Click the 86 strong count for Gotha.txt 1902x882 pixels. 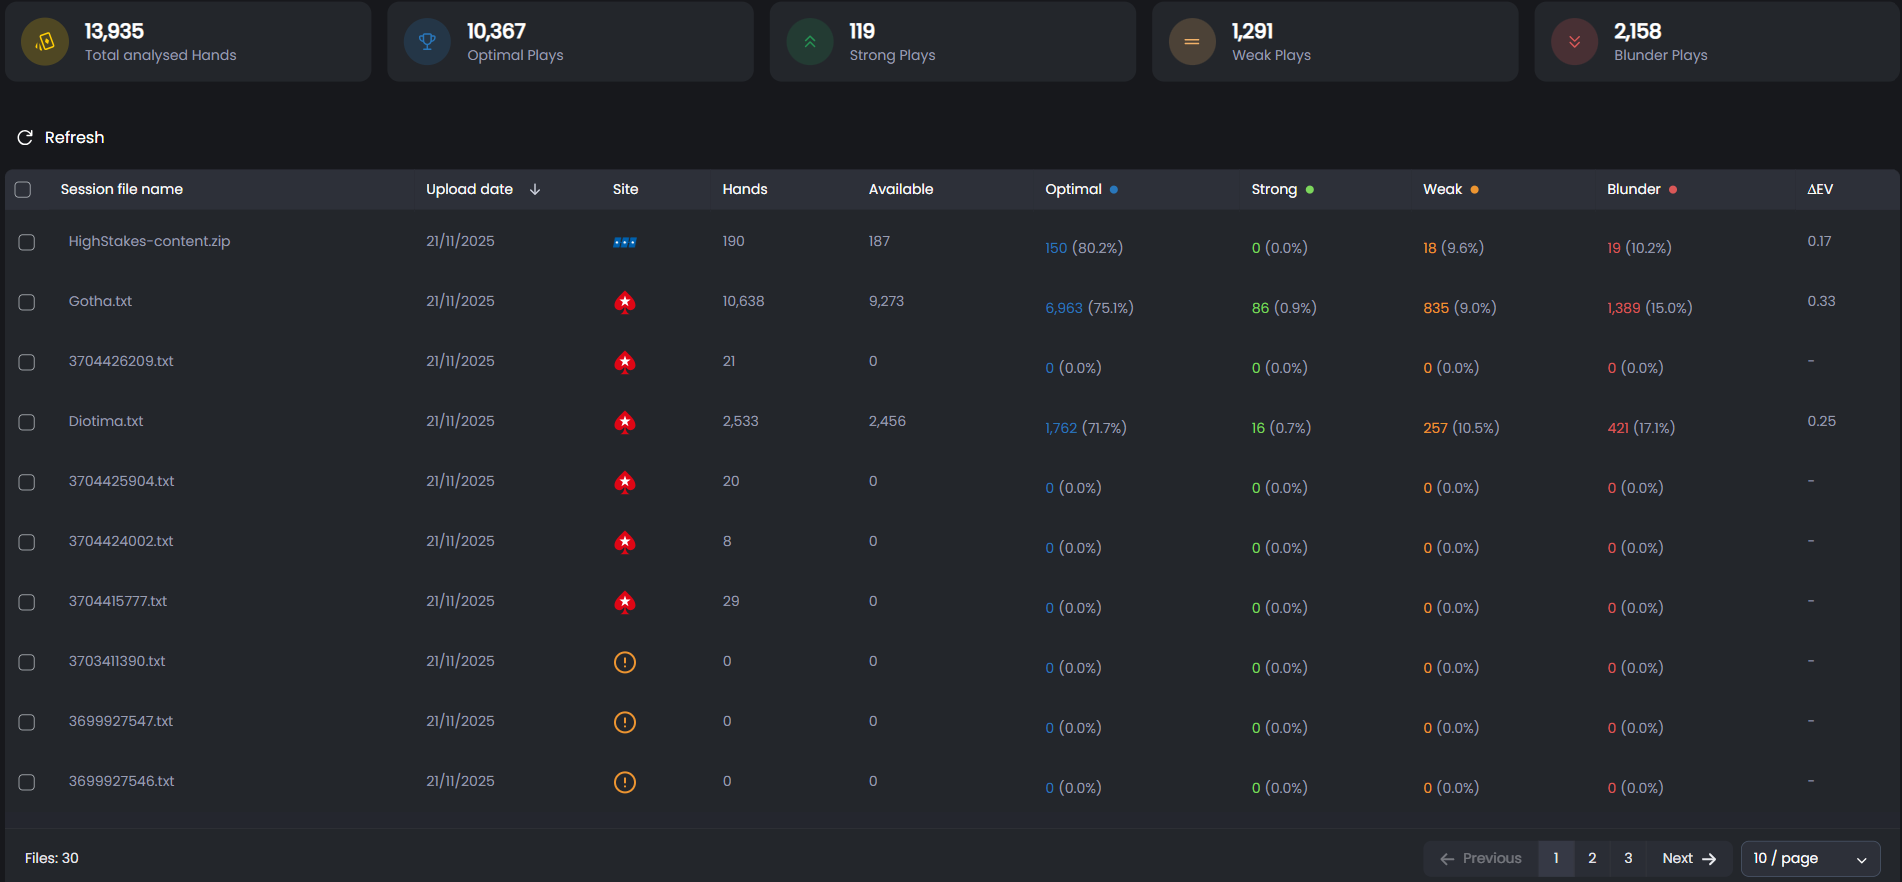(1260, 308)
